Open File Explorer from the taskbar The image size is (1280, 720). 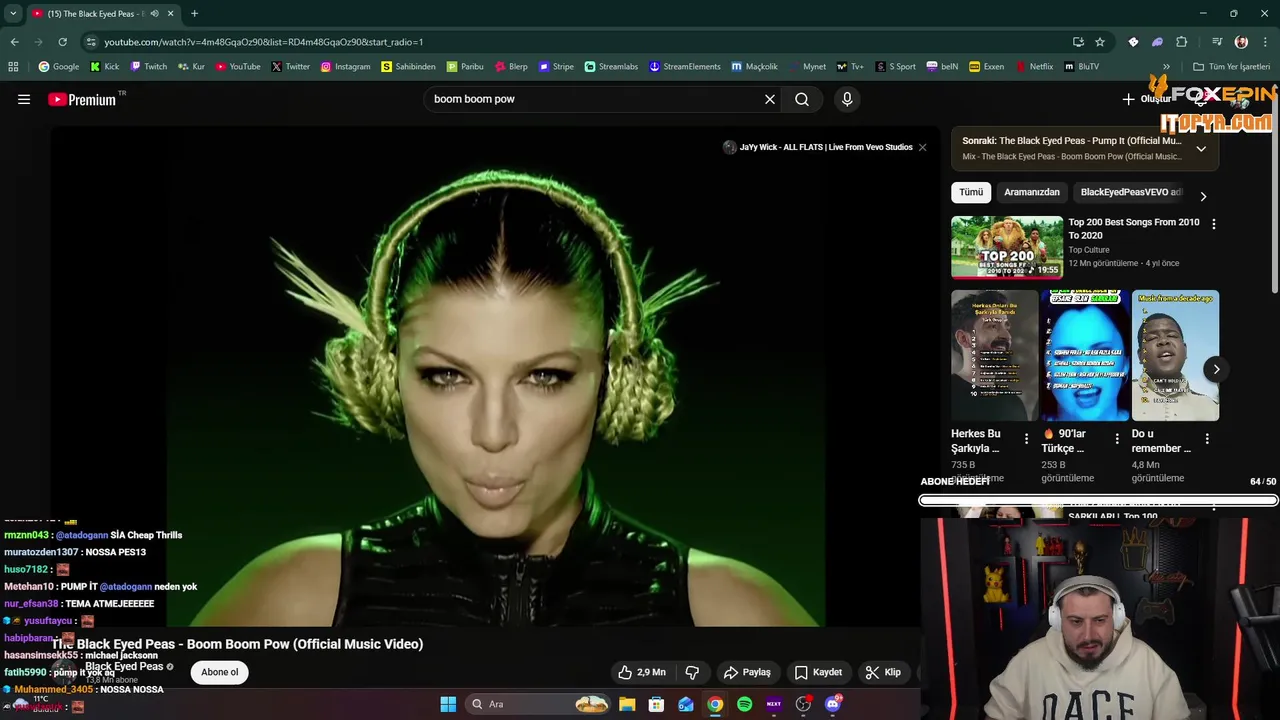coord(627,704)
